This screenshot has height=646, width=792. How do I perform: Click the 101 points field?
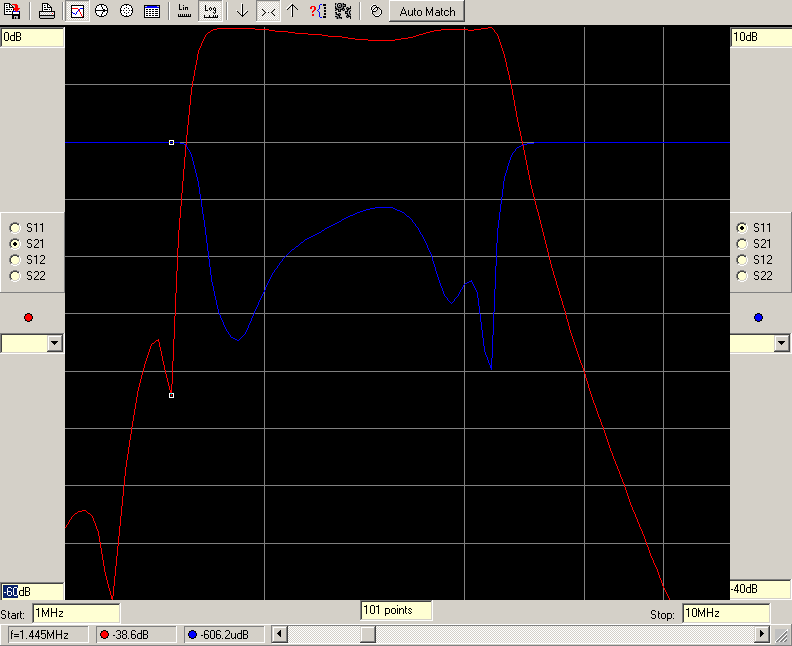pyautogui.click(x=396, y=610)
